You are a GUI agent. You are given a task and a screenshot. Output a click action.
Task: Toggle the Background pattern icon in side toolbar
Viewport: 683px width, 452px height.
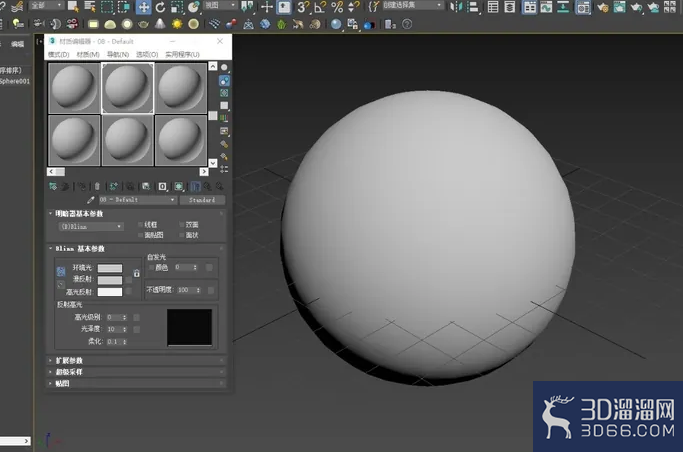(x=224, y=93)
